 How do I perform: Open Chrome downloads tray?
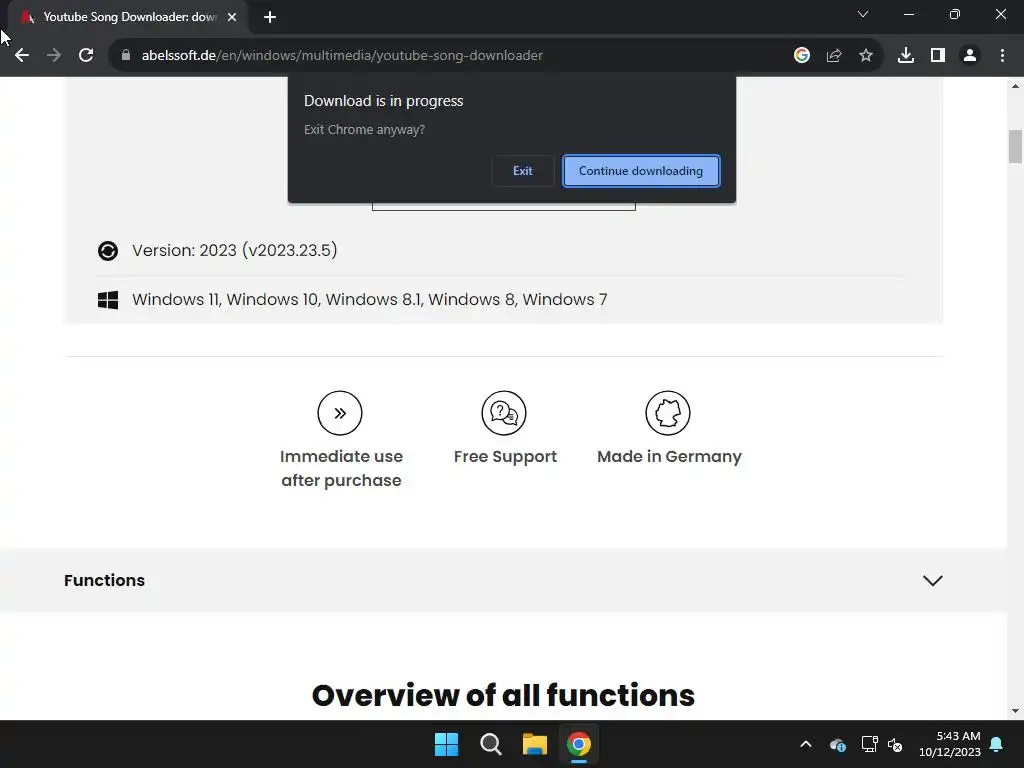tap(906, 56)
